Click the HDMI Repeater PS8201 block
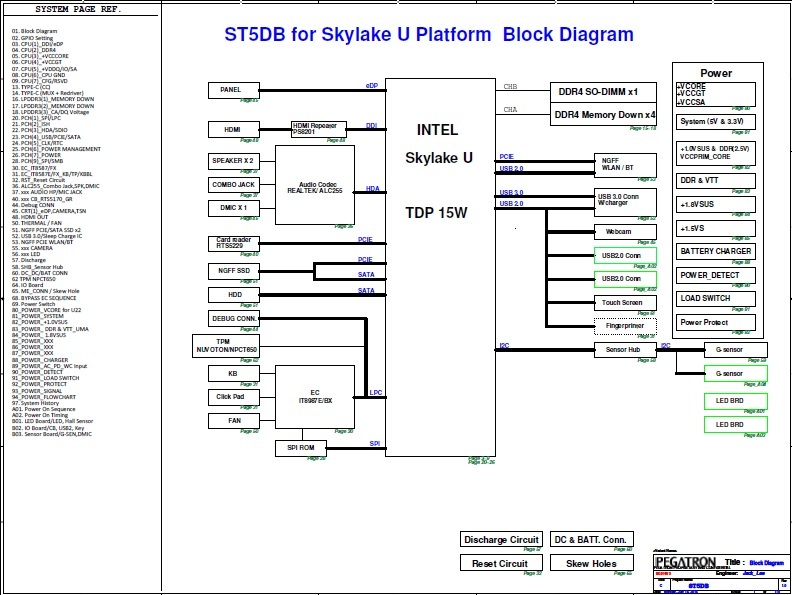This screenshot has height=595, width=792. point(319,129)
